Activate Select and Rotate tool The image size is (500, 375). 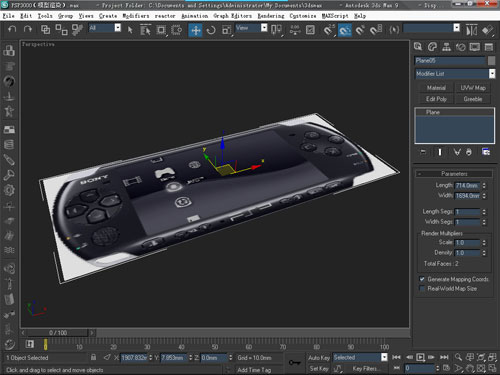click(211, 30)
